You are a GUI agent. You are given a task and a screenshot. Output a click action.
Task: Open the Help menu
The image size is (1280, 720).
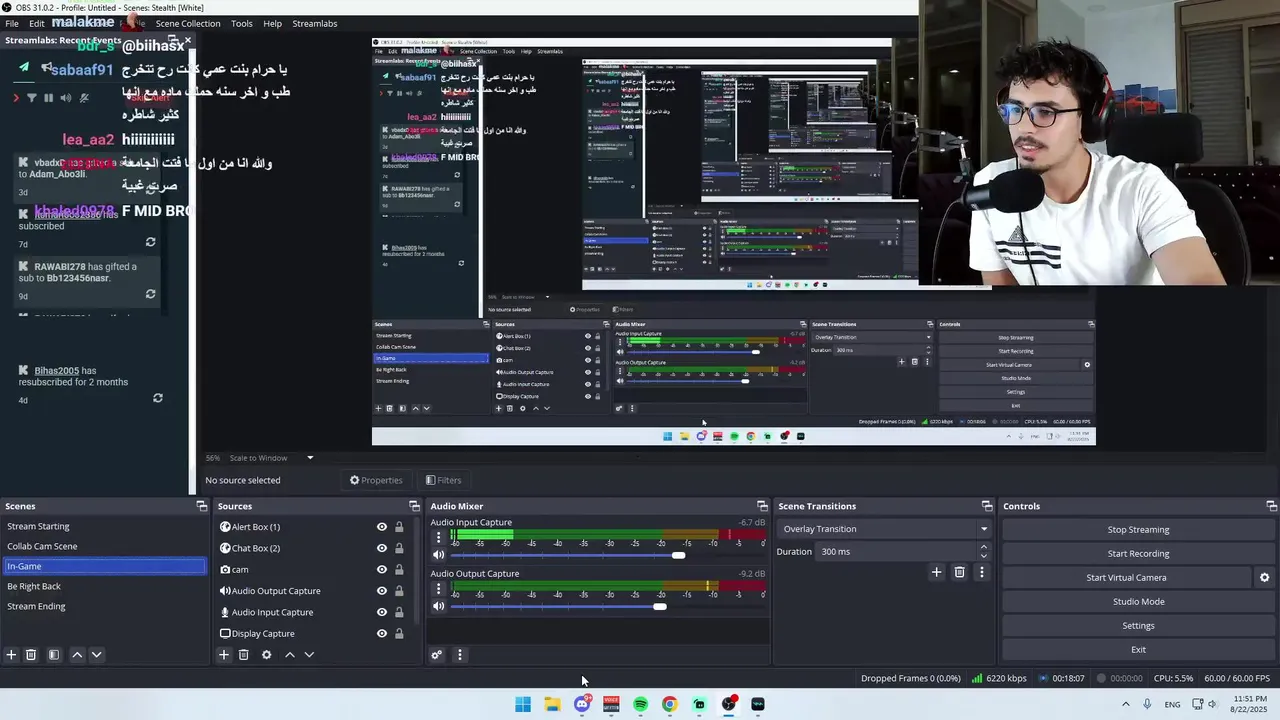point(272,23)
